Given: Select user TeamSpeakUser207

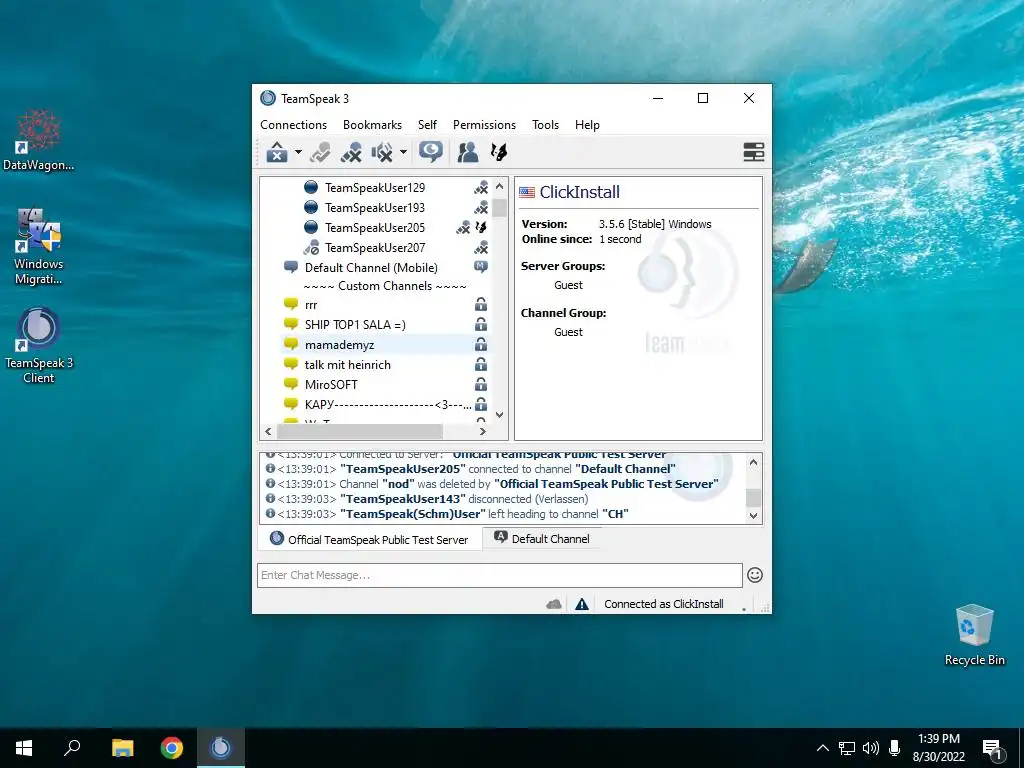Looking at the screenshot, I should click(375, 248).
